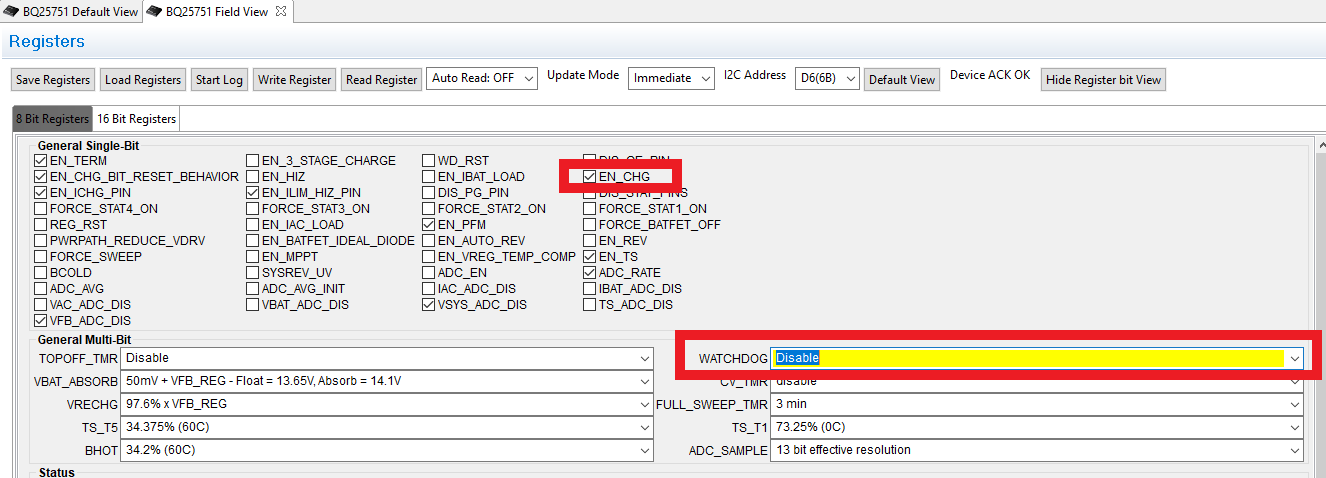Open the Auto Read dropdown
Viewport: 1326px width, 478px height.
pyautogui.click(x=482, y=78)
